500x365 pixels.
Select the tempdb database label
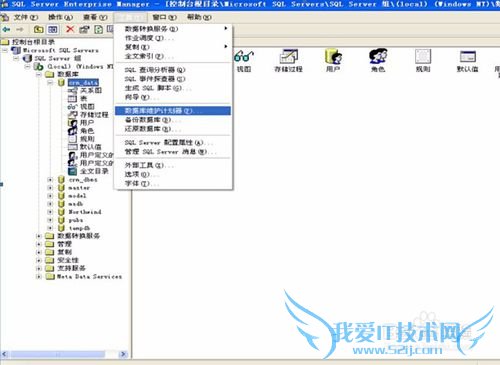point(79,228)
